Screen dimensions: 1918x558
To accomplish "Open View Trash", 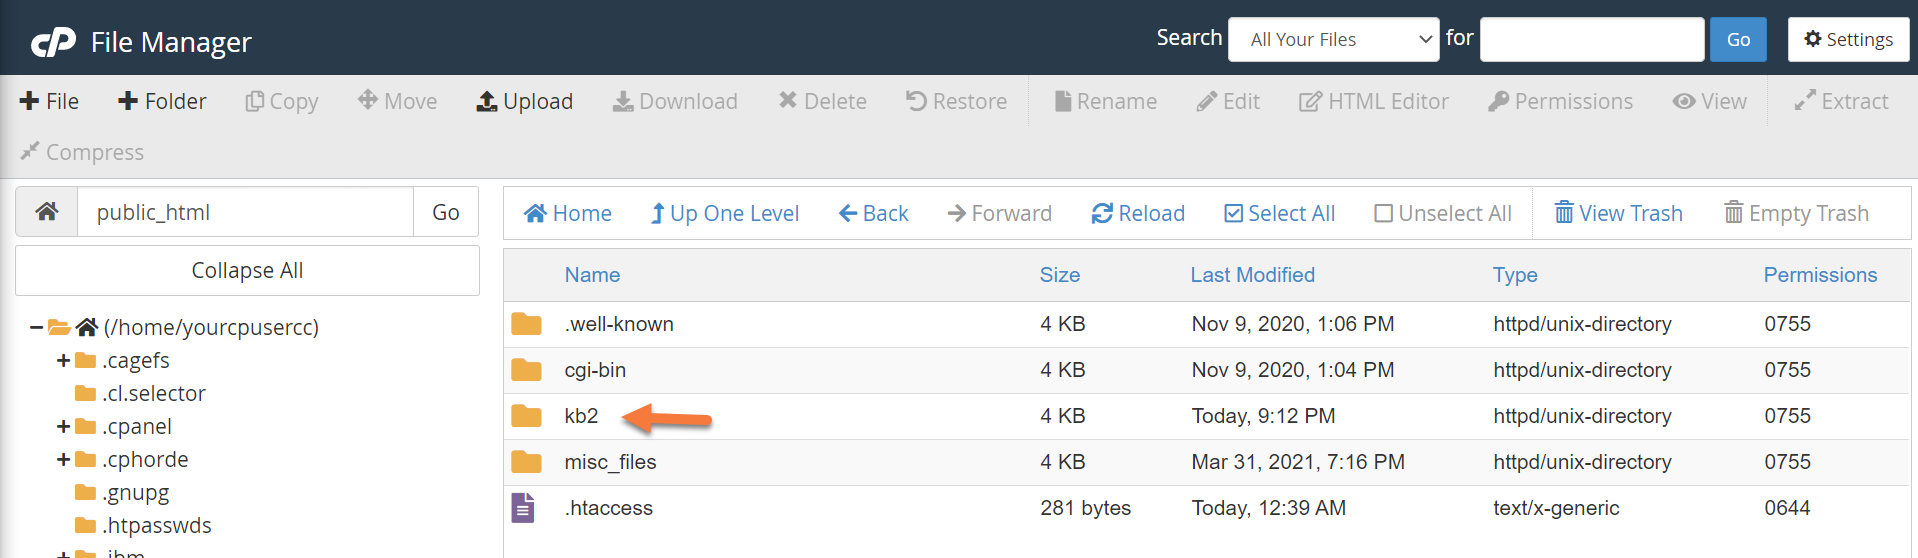I will pos(1618,213).
